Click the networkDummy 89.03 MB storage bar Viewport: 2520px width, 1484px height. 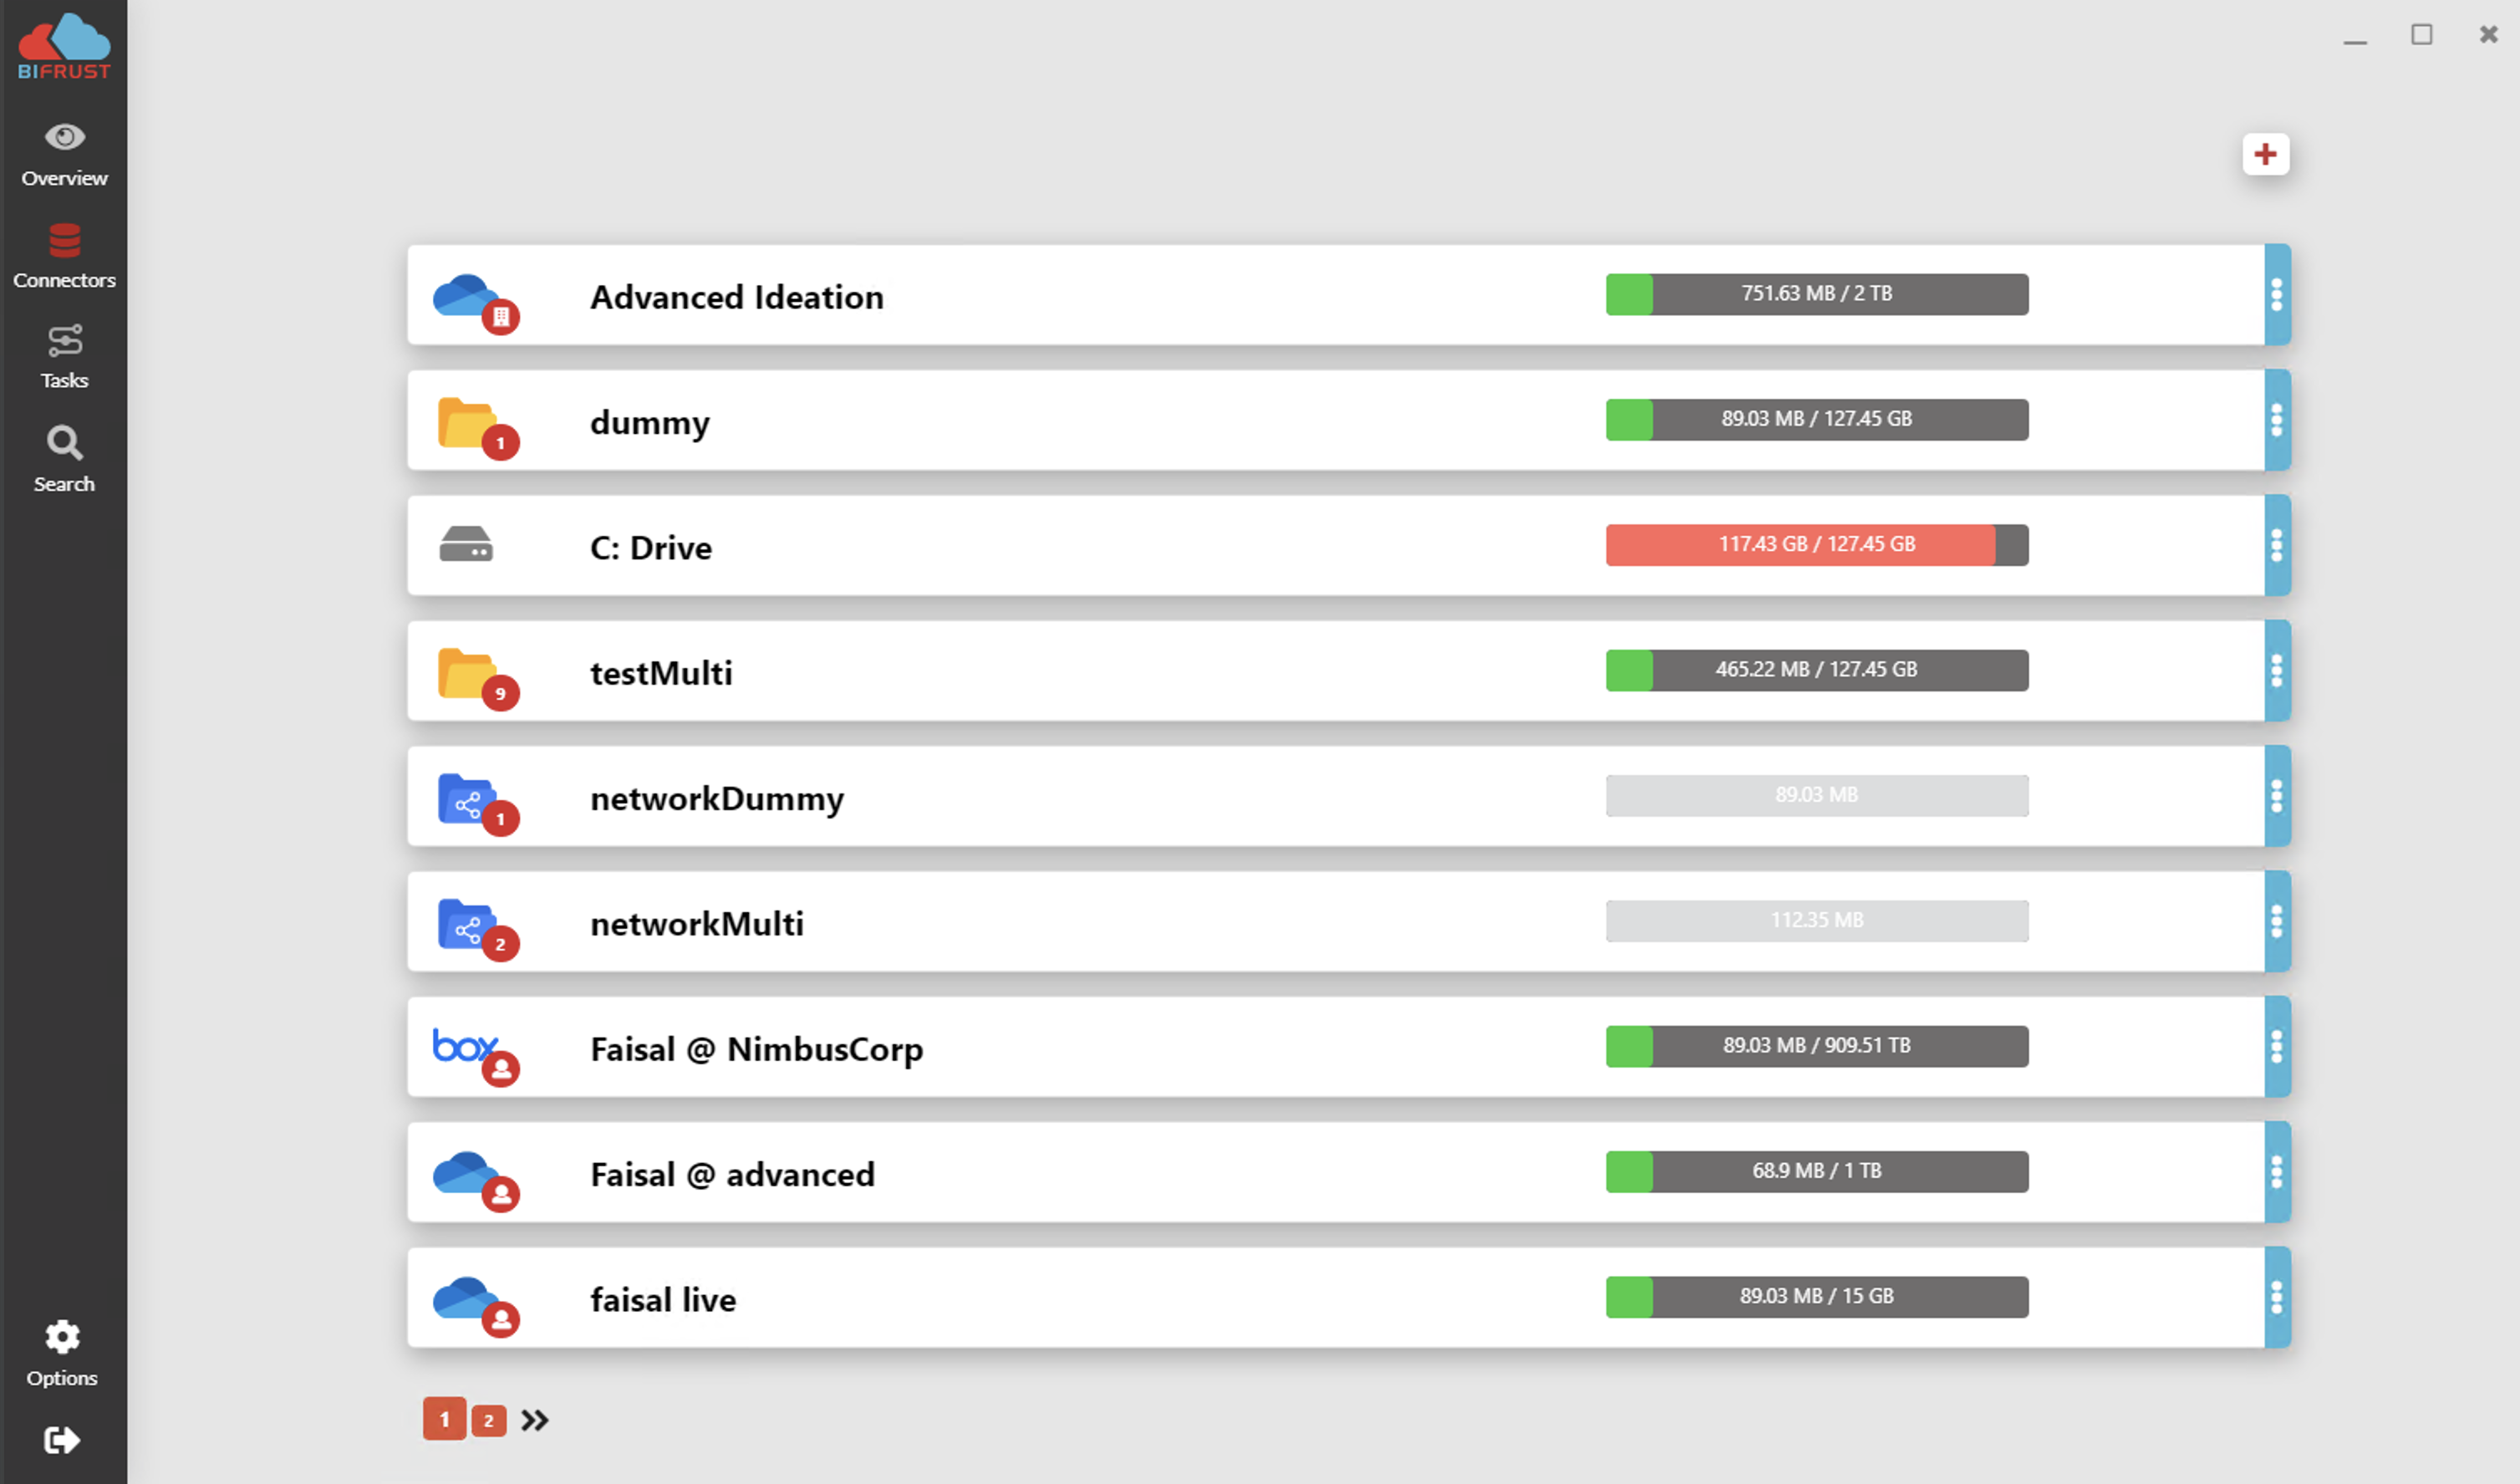[1817, 795]
